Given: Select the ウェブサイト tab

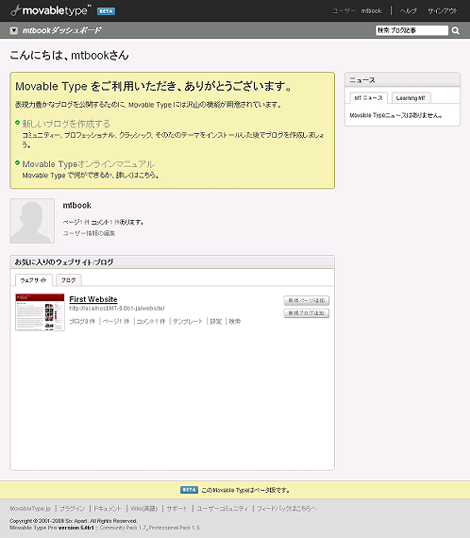Looking at the screenshot, I should pos(33,280).
